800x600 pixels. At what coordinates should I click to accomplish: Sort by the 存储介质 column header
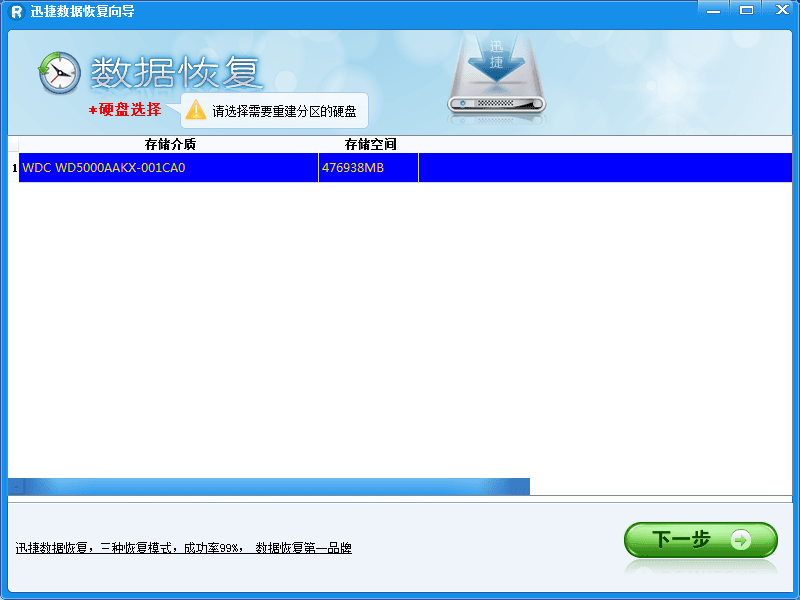(170, 144)
